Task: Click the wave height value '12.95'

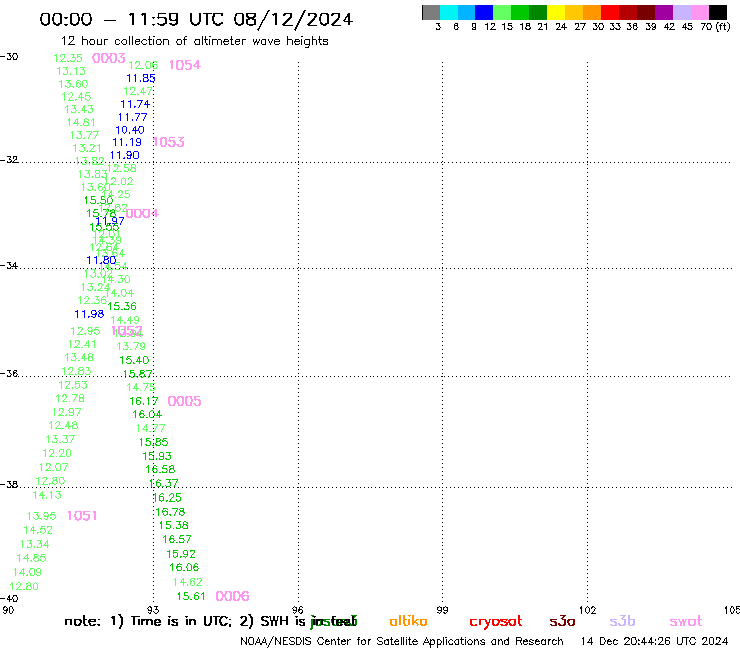Action: click(x=85, y=331)
